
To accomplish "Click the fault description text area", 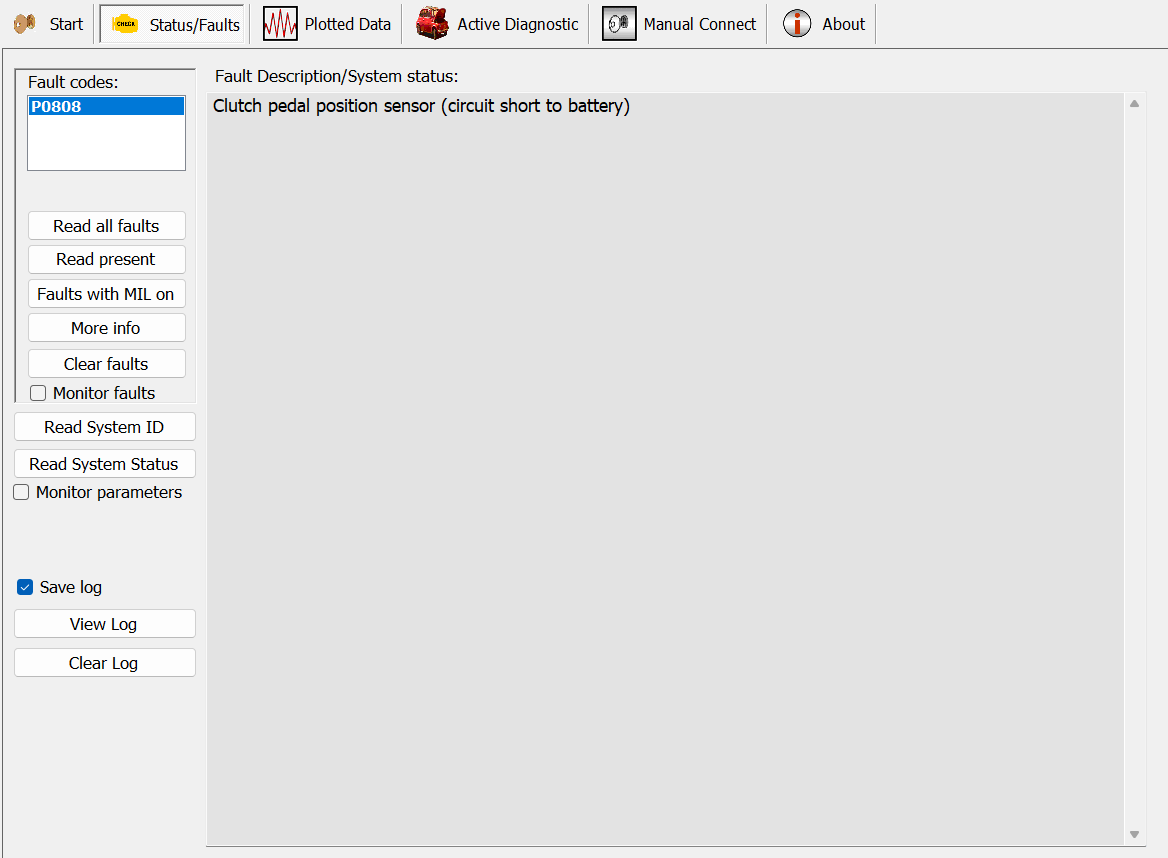I will click(664, 468).
